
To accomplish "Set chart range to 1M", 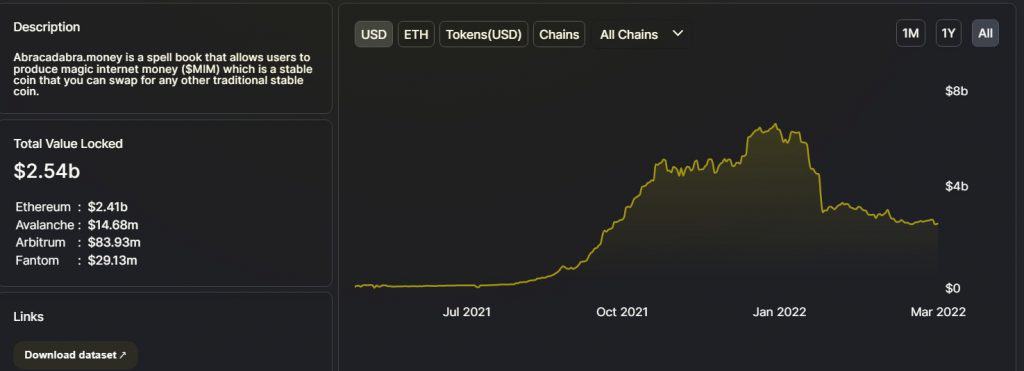I will point(910,33).
